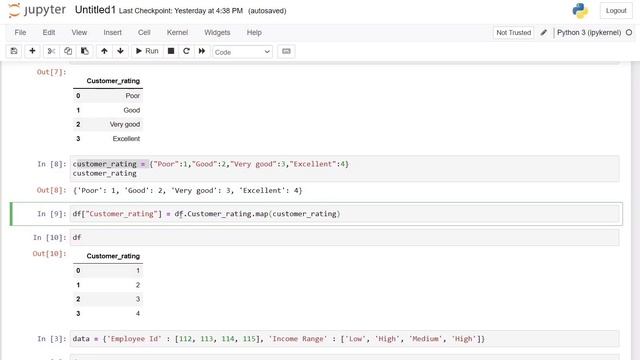Click the Out[7] output prompt label

click(x=51, y=72)
